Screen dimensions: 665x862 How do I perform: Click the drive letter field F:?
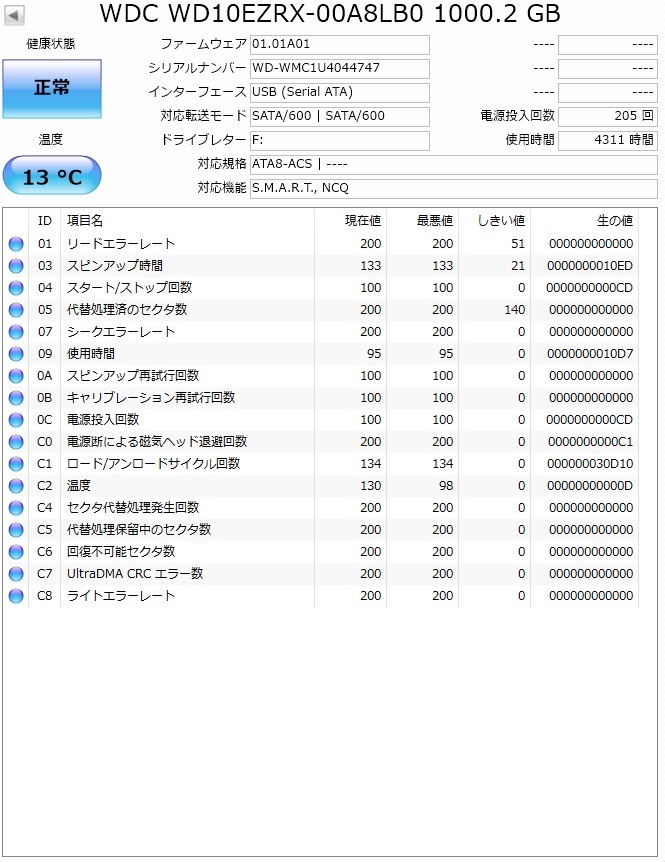339,140
